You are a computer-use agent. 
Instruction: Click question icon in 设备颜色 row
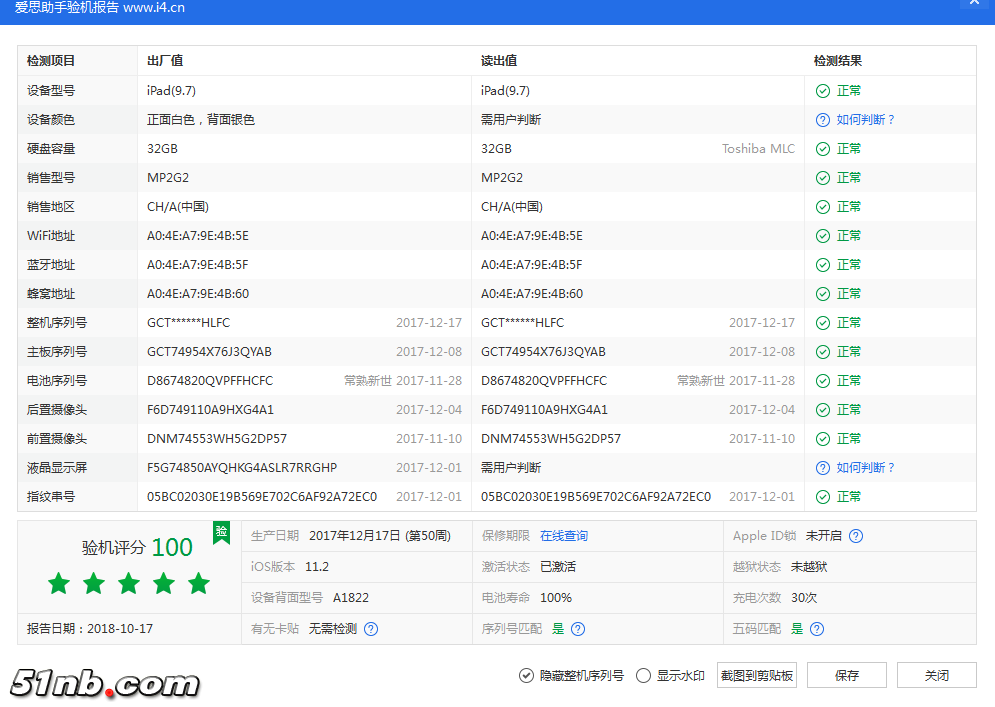pos(822,120)
